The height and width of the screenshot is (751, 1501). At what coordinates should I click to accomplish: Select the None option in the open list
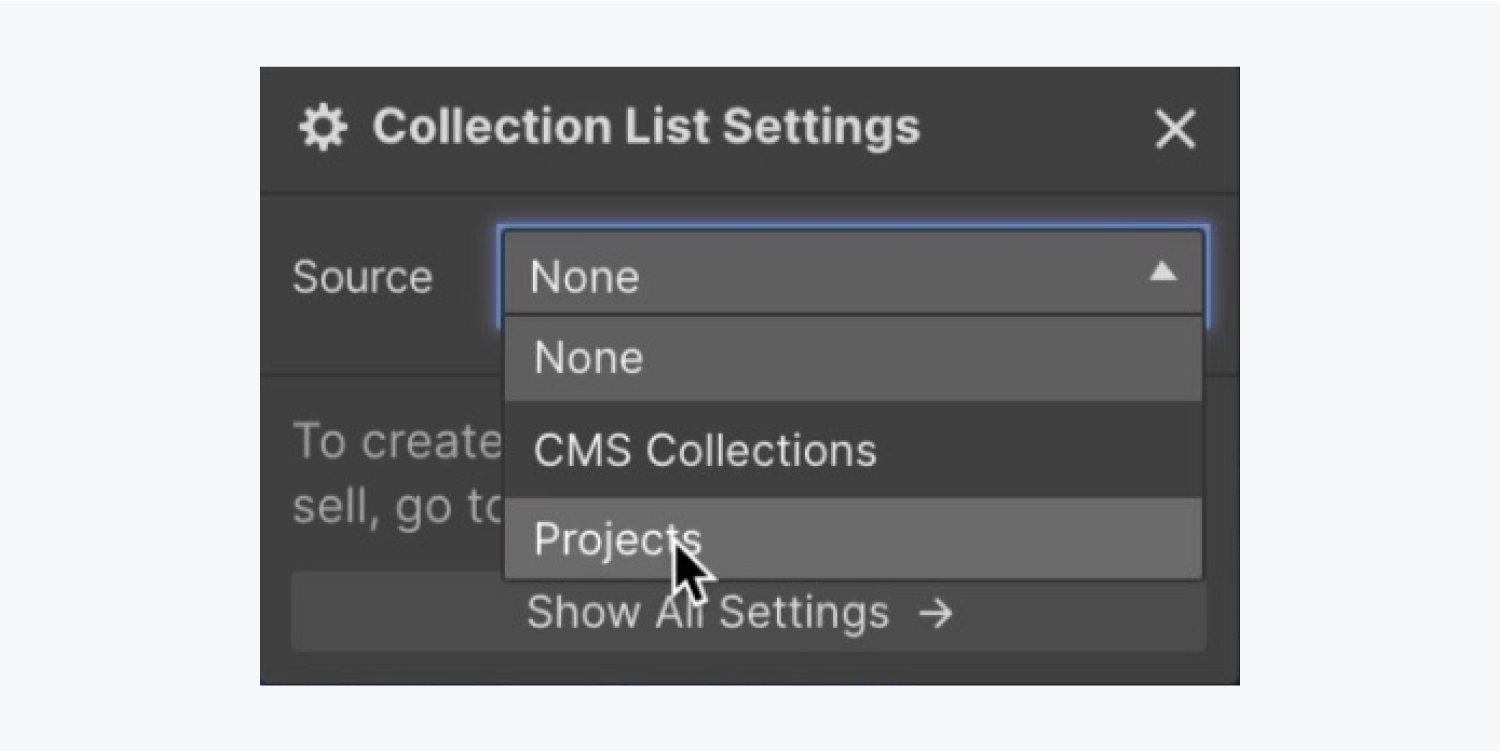588,358
